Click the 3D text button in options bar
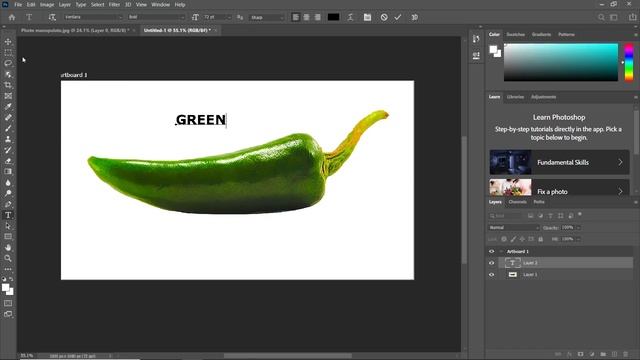Screen dimensions: 640x360 415,17
